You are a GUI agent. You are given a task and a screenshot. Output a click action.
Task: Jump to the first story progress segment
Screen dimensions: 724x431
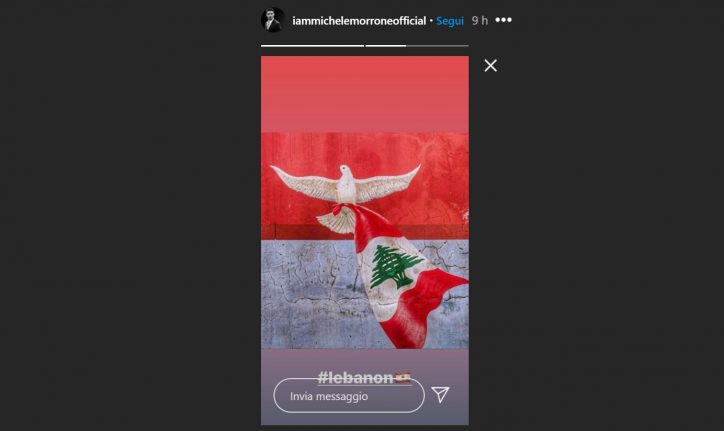(312, 46)
